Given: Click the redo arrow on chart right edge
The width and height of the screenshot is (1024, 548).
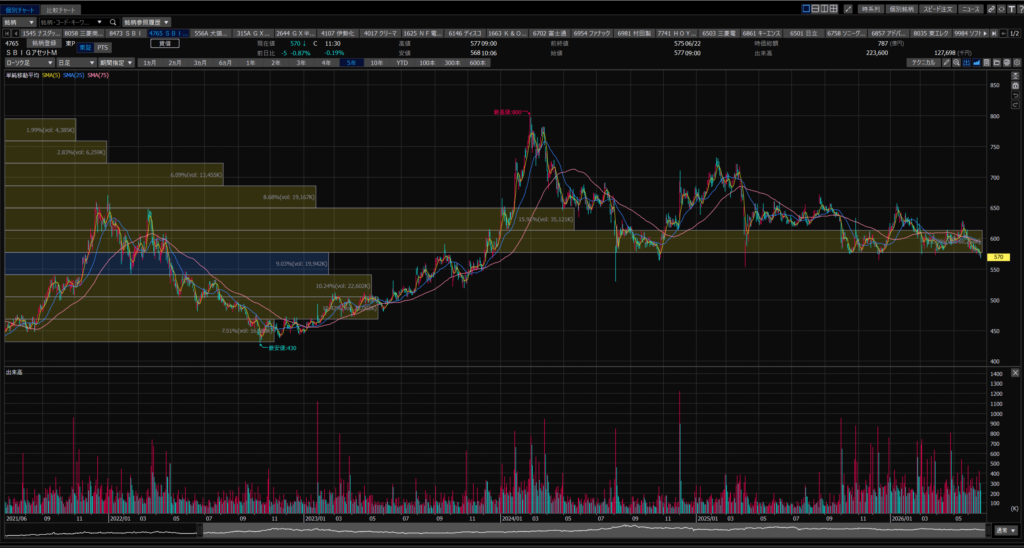Looking at the screenshot, I should (x=1016, y=105).
